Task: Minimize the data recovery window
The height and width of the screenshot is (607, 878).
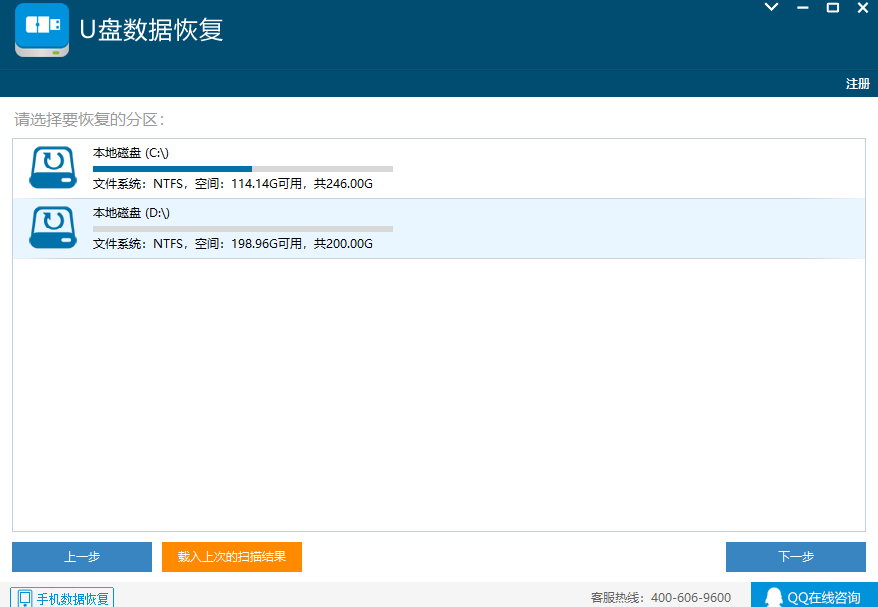Action: point(801,7)
